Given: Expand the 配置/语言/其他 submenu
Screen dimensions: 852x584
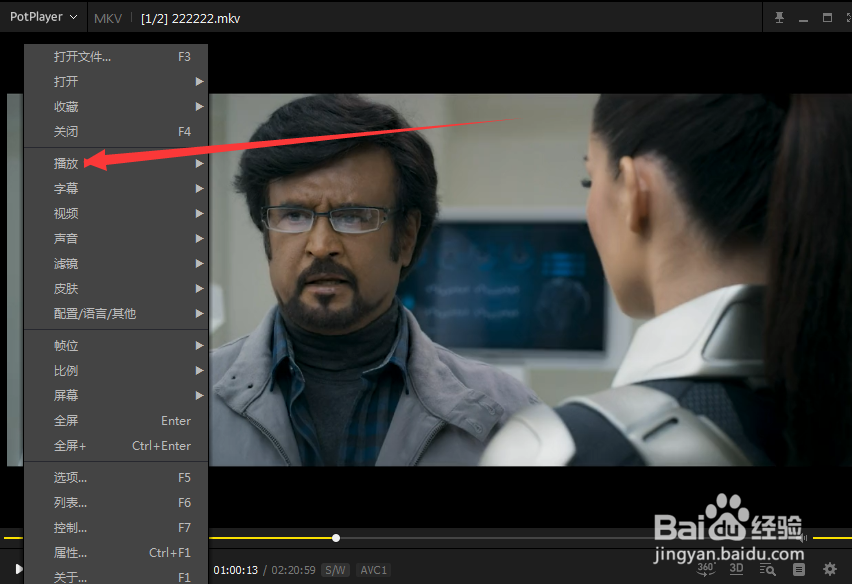Looking at the screenshot, I should pyautogui.click(x=116, y=313).
